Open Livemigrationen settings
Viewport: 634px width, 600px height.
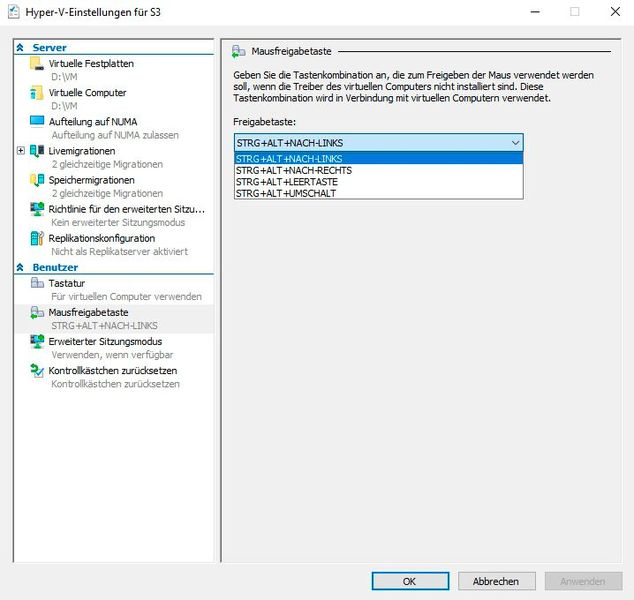[x=82, y=151]
